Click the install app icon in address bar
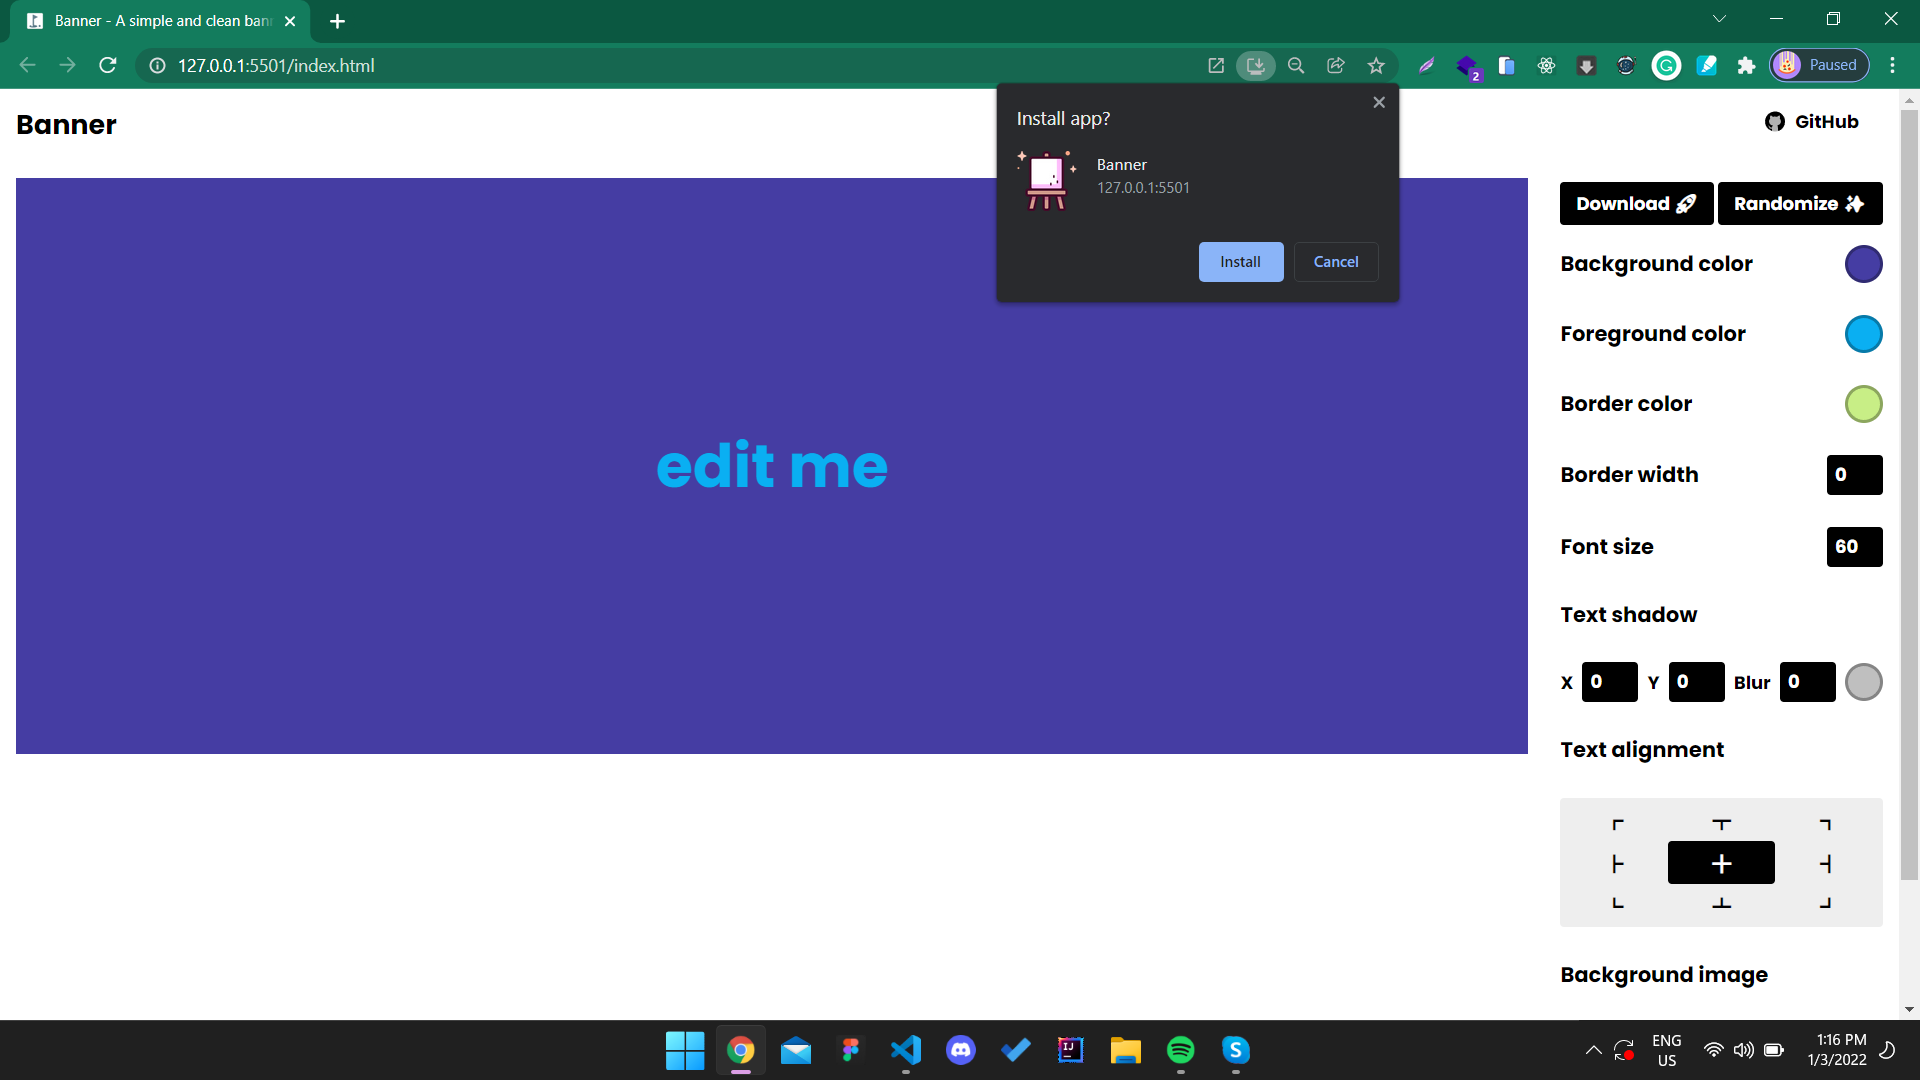1920x1080 pixels. coord(1256,66)
